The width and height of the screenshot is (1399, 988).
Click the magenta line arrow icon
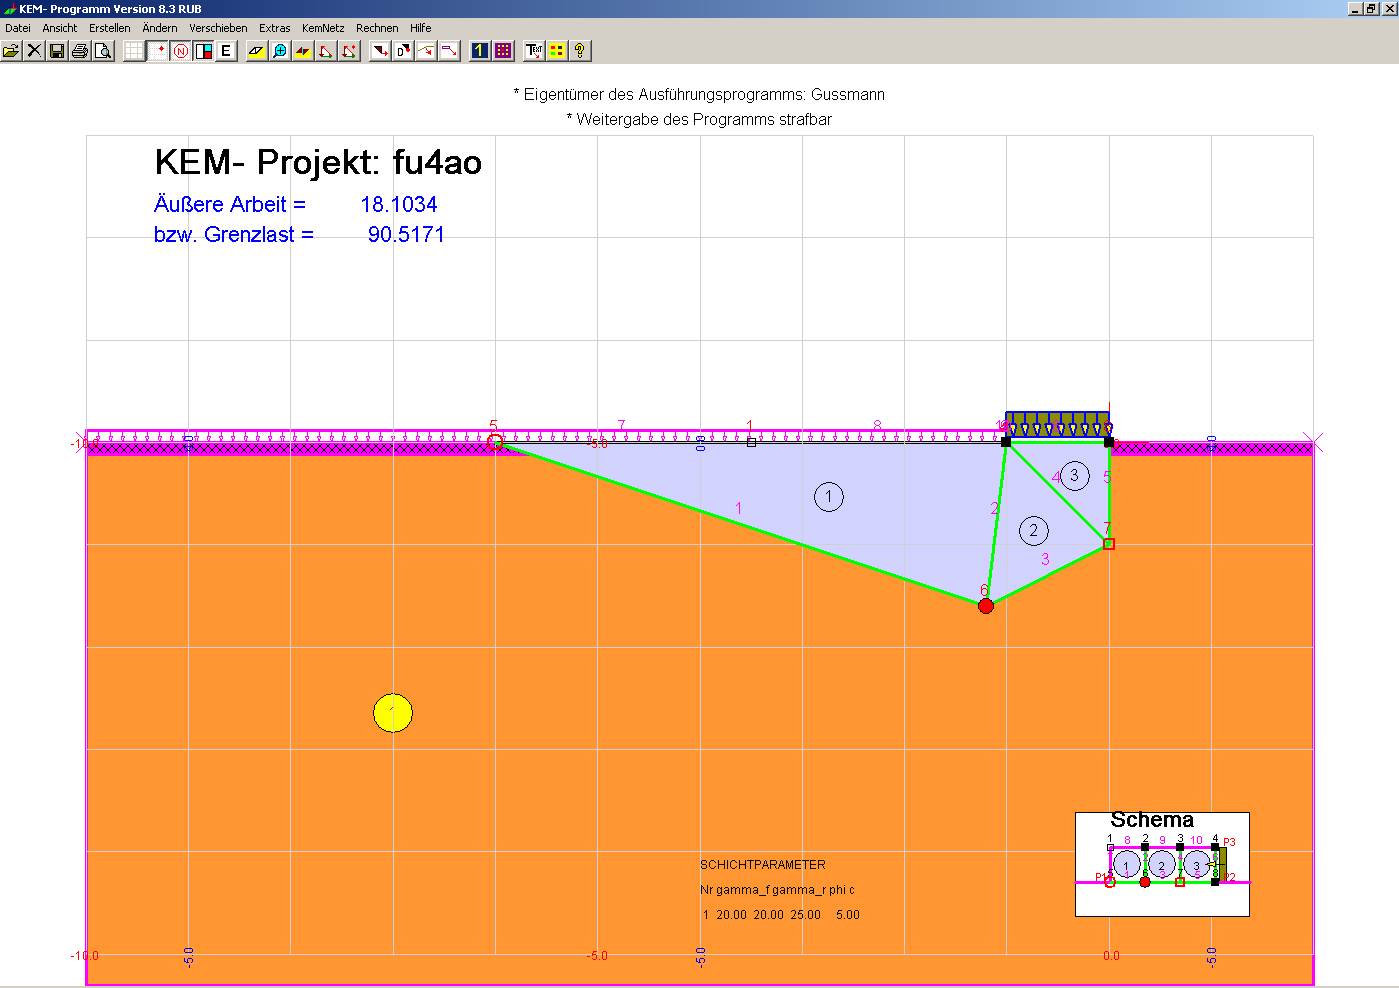[x=449, y=50]
